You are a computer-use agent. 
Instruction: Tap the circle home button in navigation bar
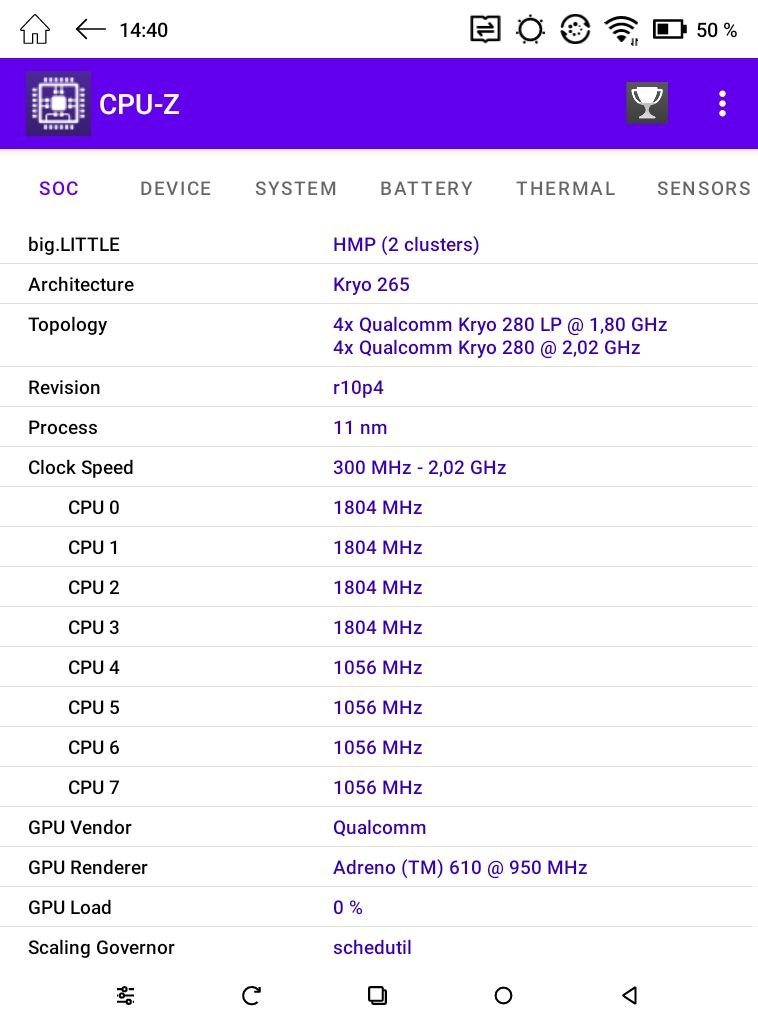point(503,995)
